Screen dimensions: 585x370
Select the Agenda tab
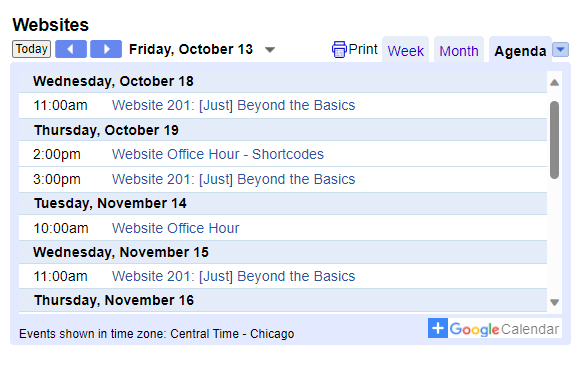pos(520,51)
